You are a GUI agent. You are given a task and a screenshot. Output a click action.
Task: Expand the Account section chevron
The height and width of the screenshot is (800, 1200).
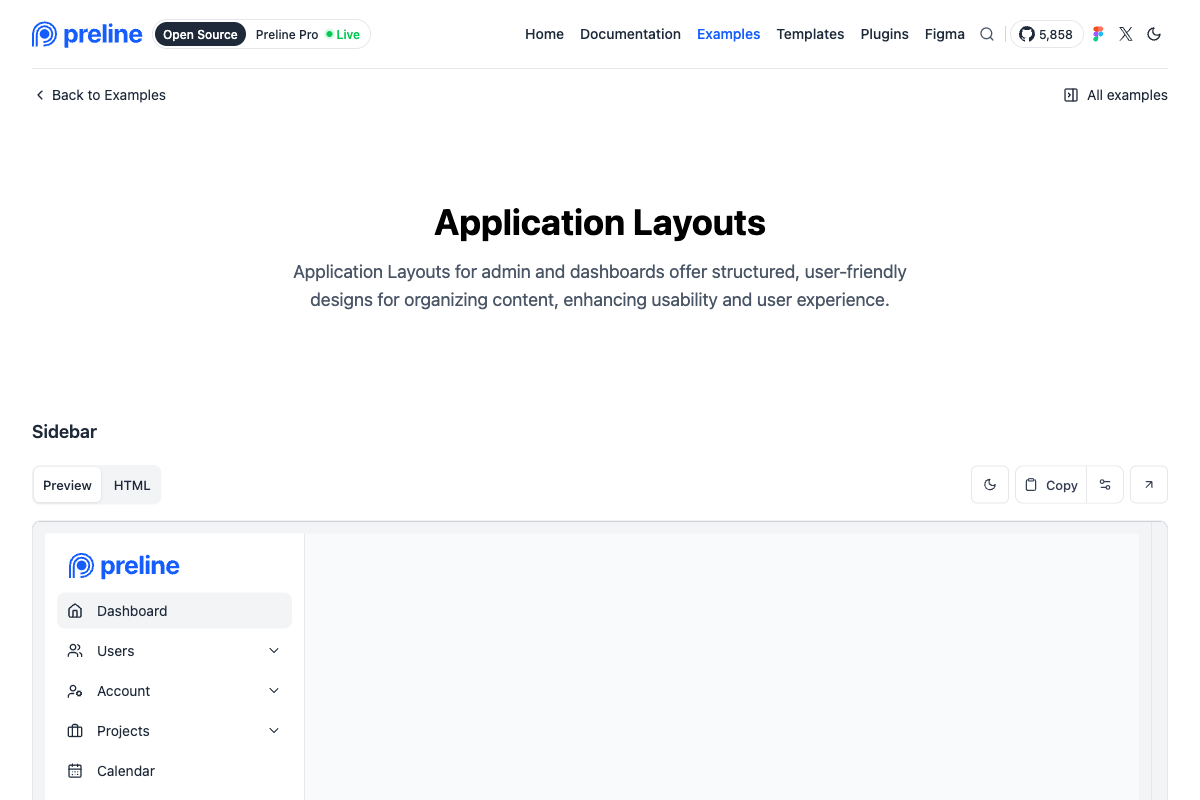click(273, 690)
